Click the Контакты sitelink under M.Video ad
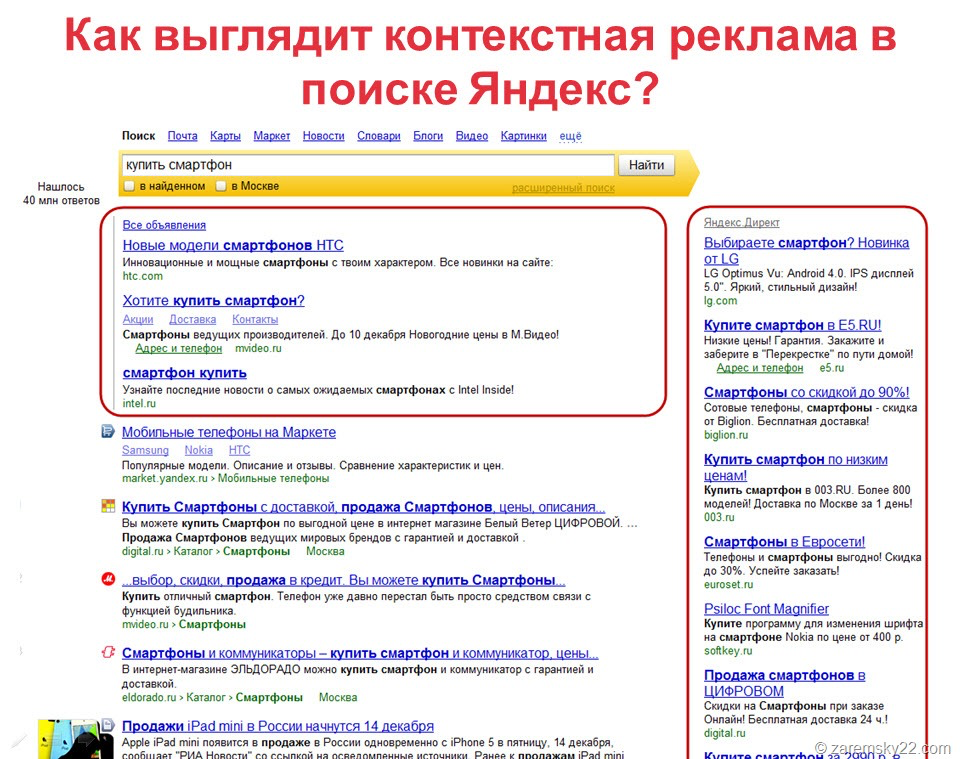The width and height of the screenshot is (961, 759). [255, 319]
